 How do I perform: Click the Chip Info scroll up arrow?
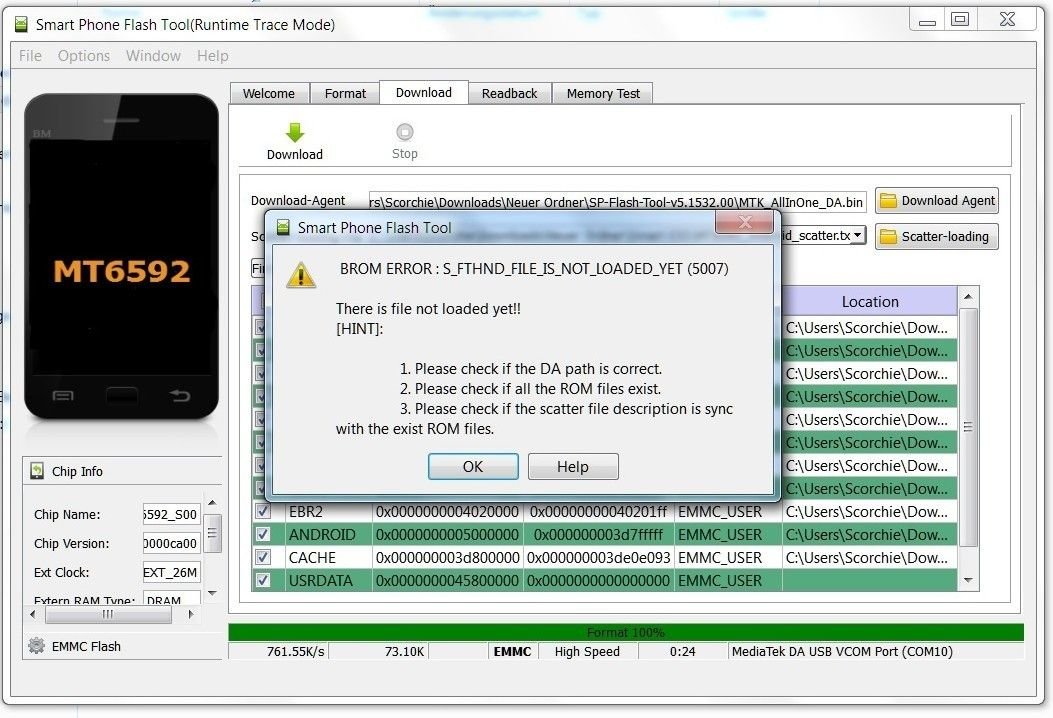212,503
